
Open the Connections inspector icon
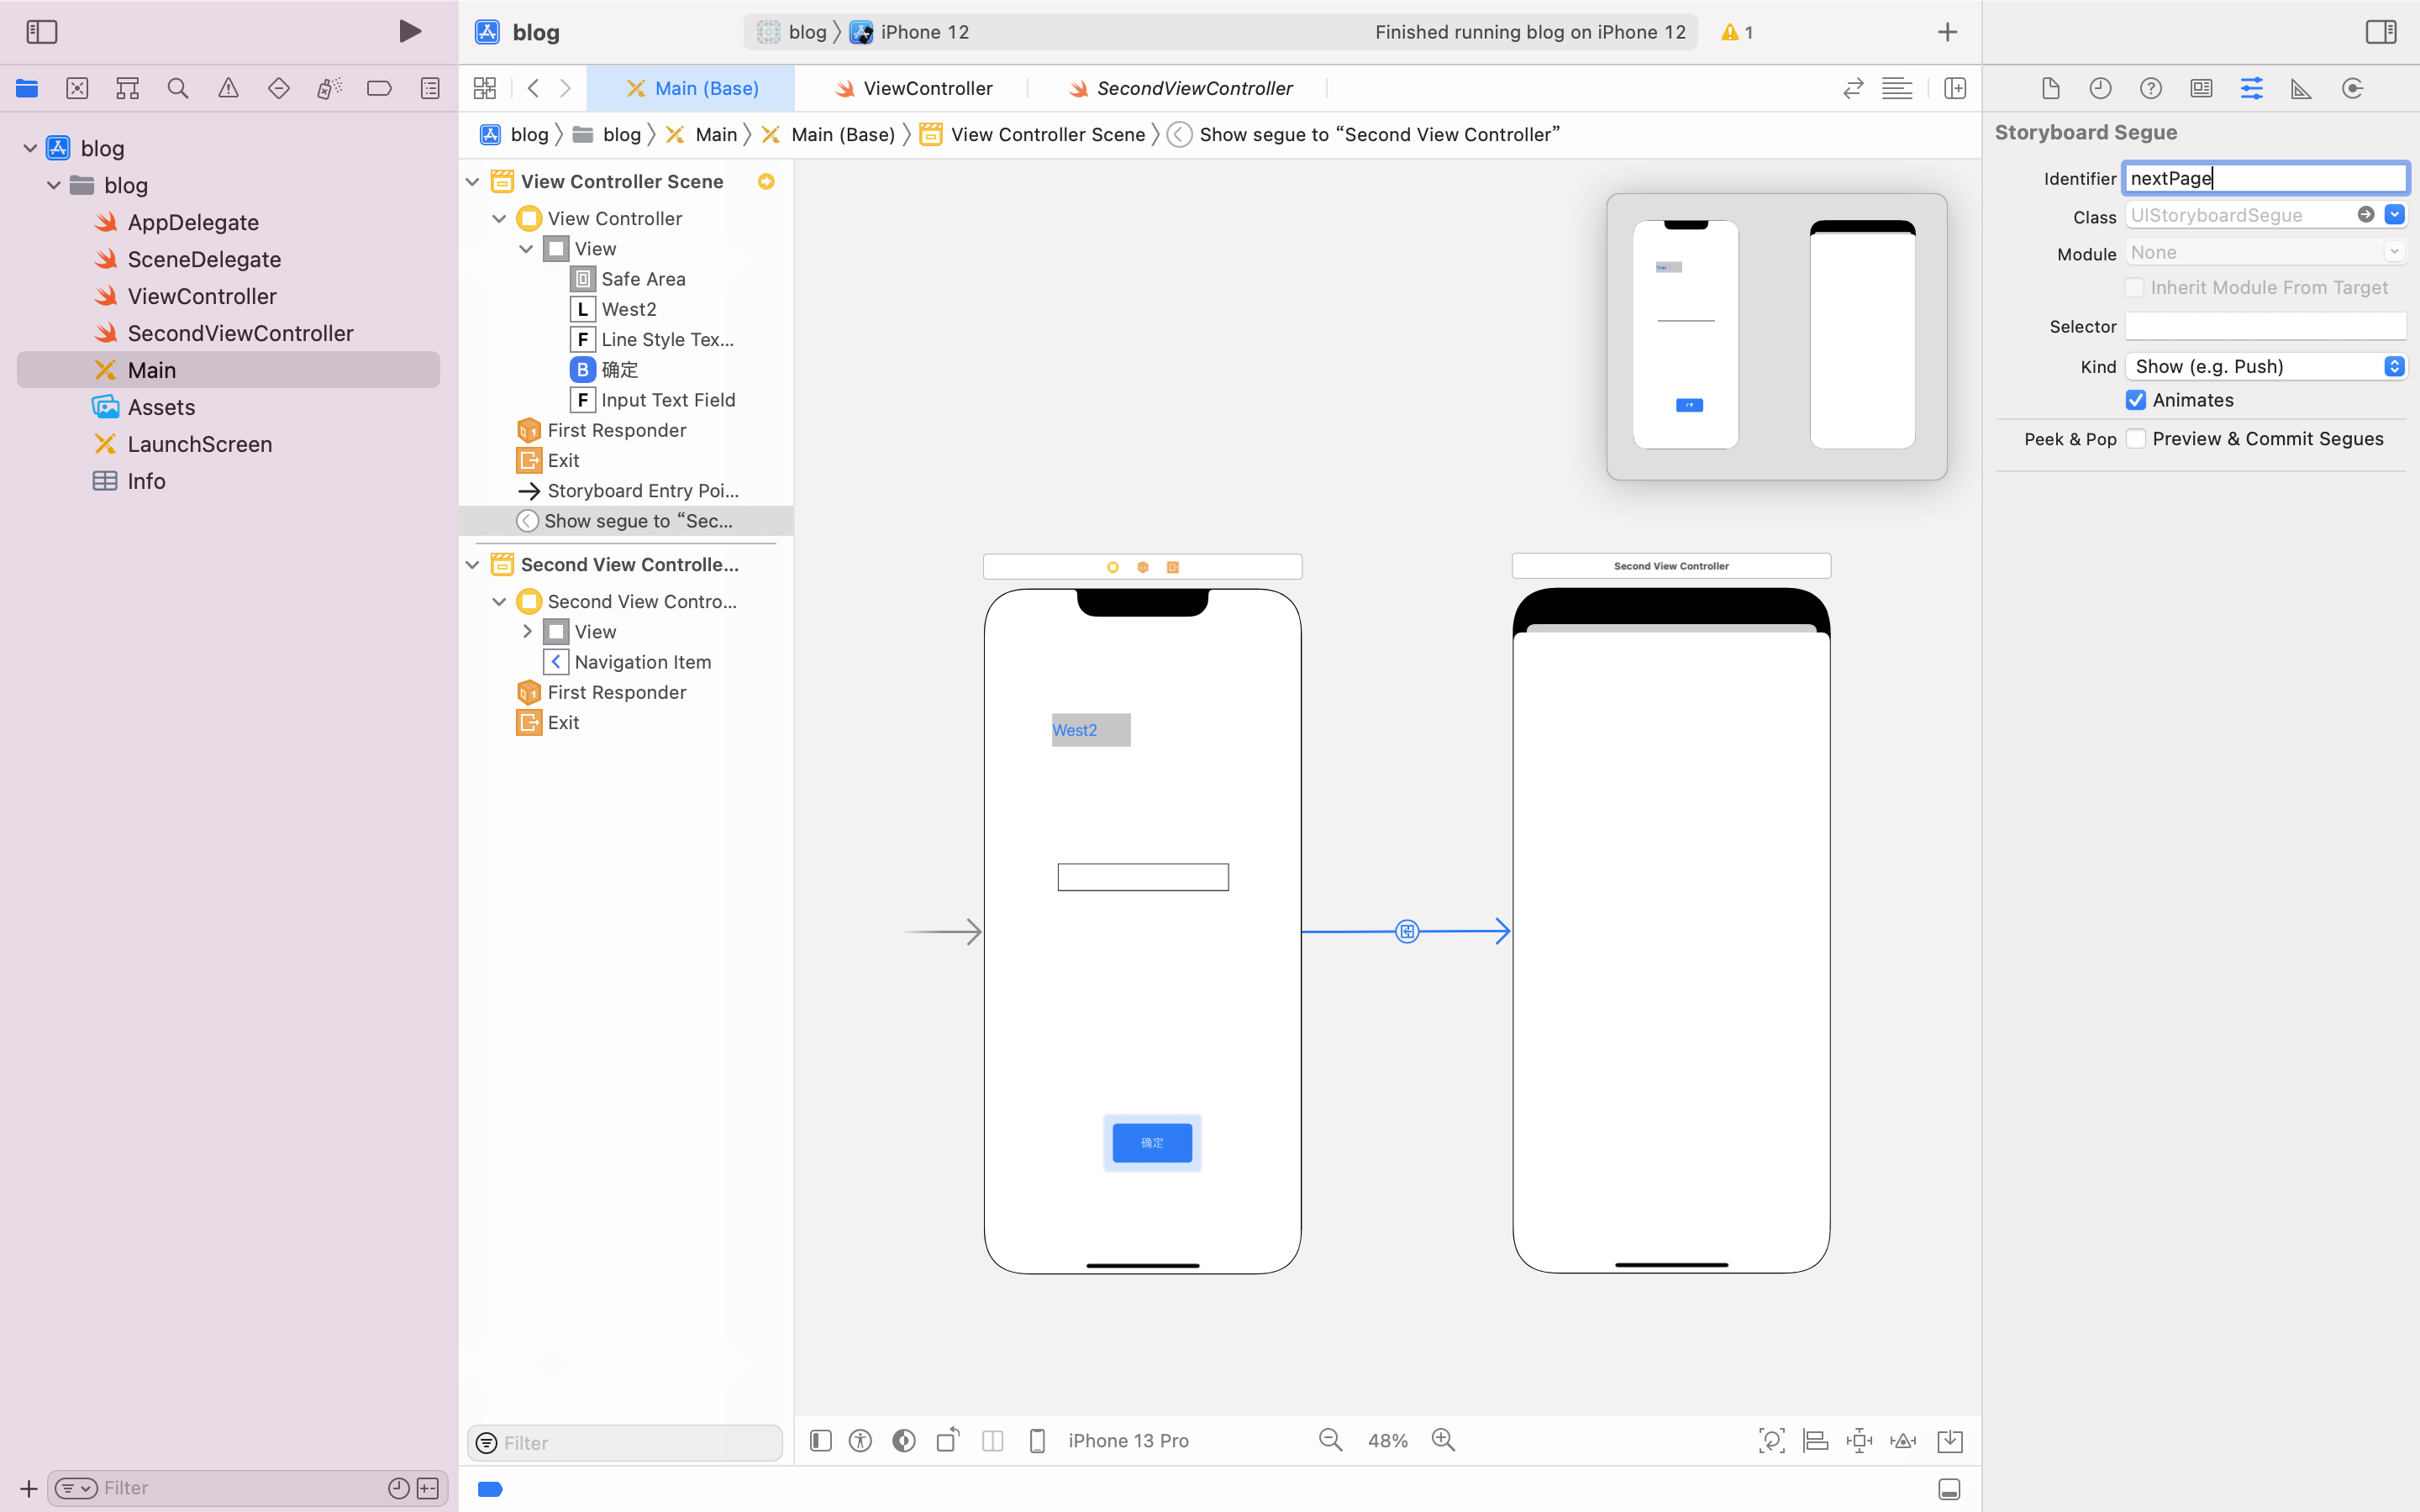tap(2352, 88)
